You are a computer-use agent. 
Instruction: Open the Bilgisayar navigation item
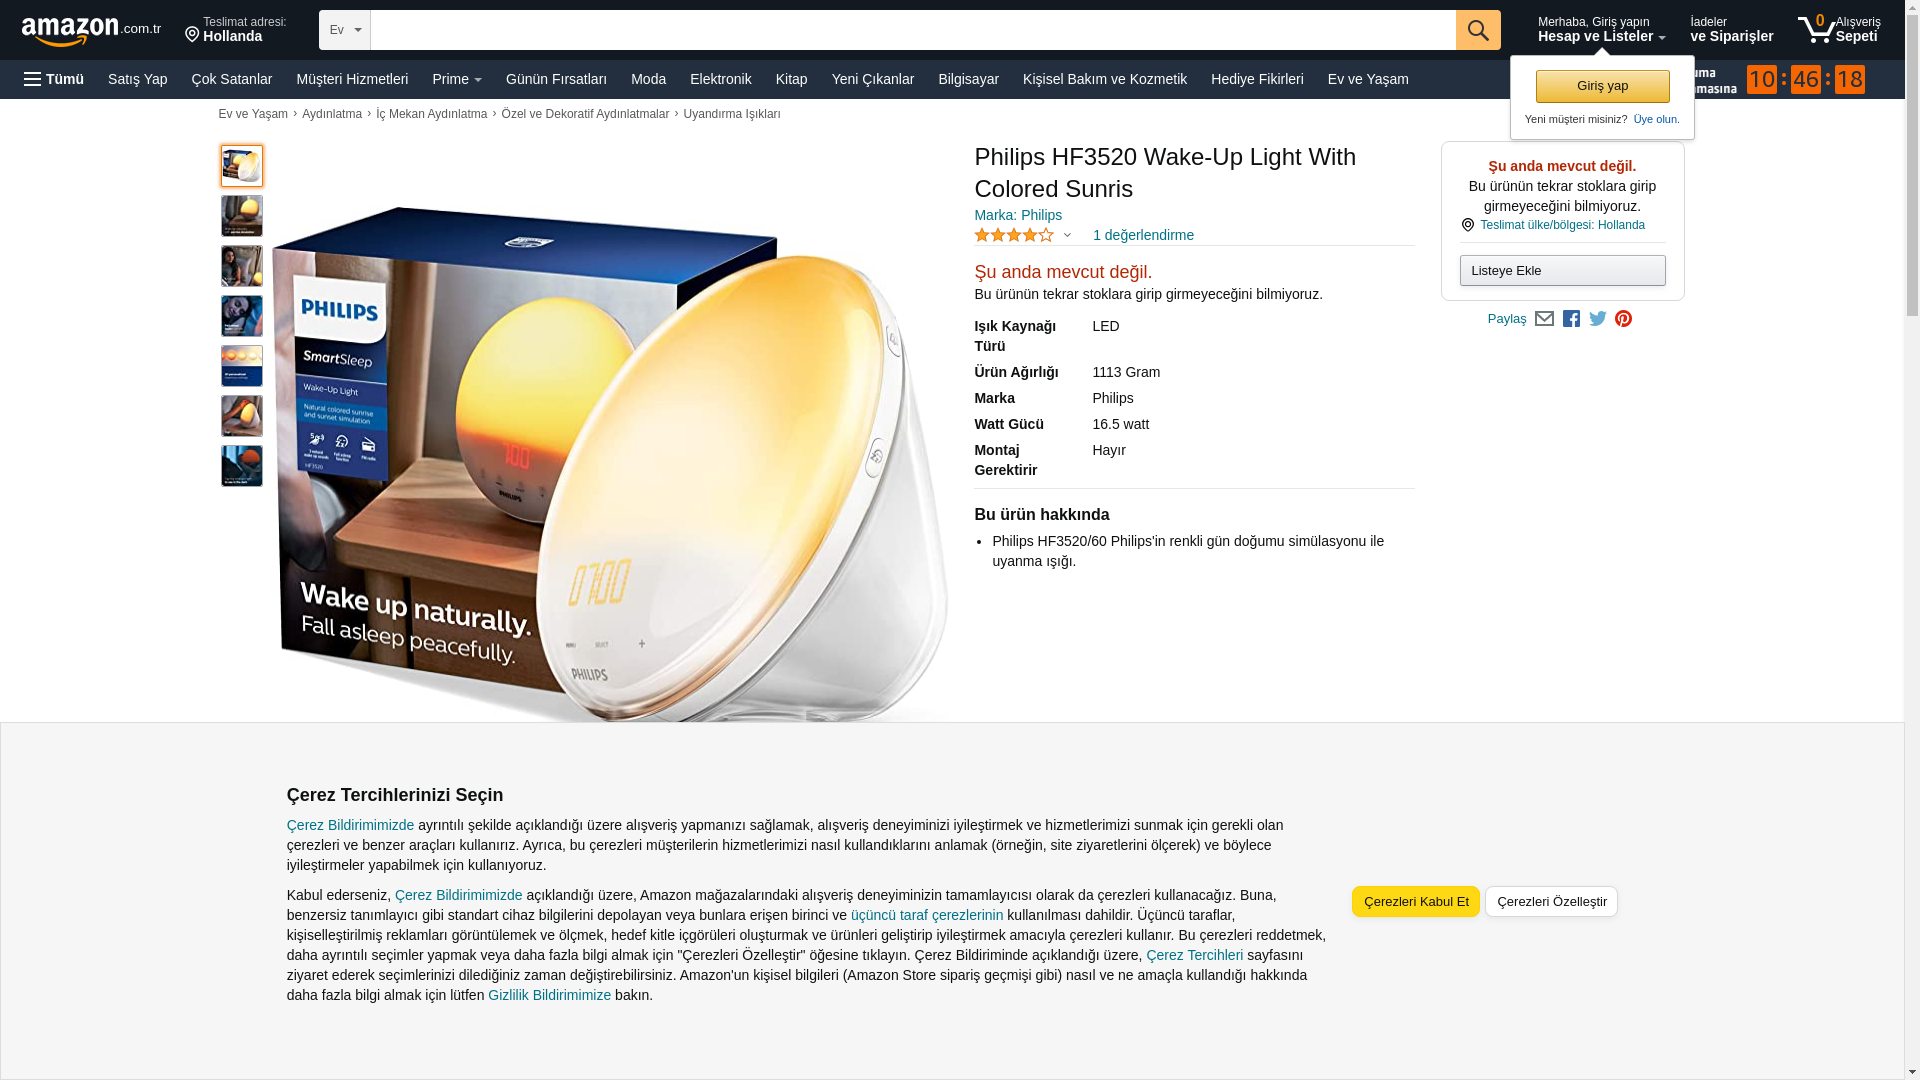[968, 79]
